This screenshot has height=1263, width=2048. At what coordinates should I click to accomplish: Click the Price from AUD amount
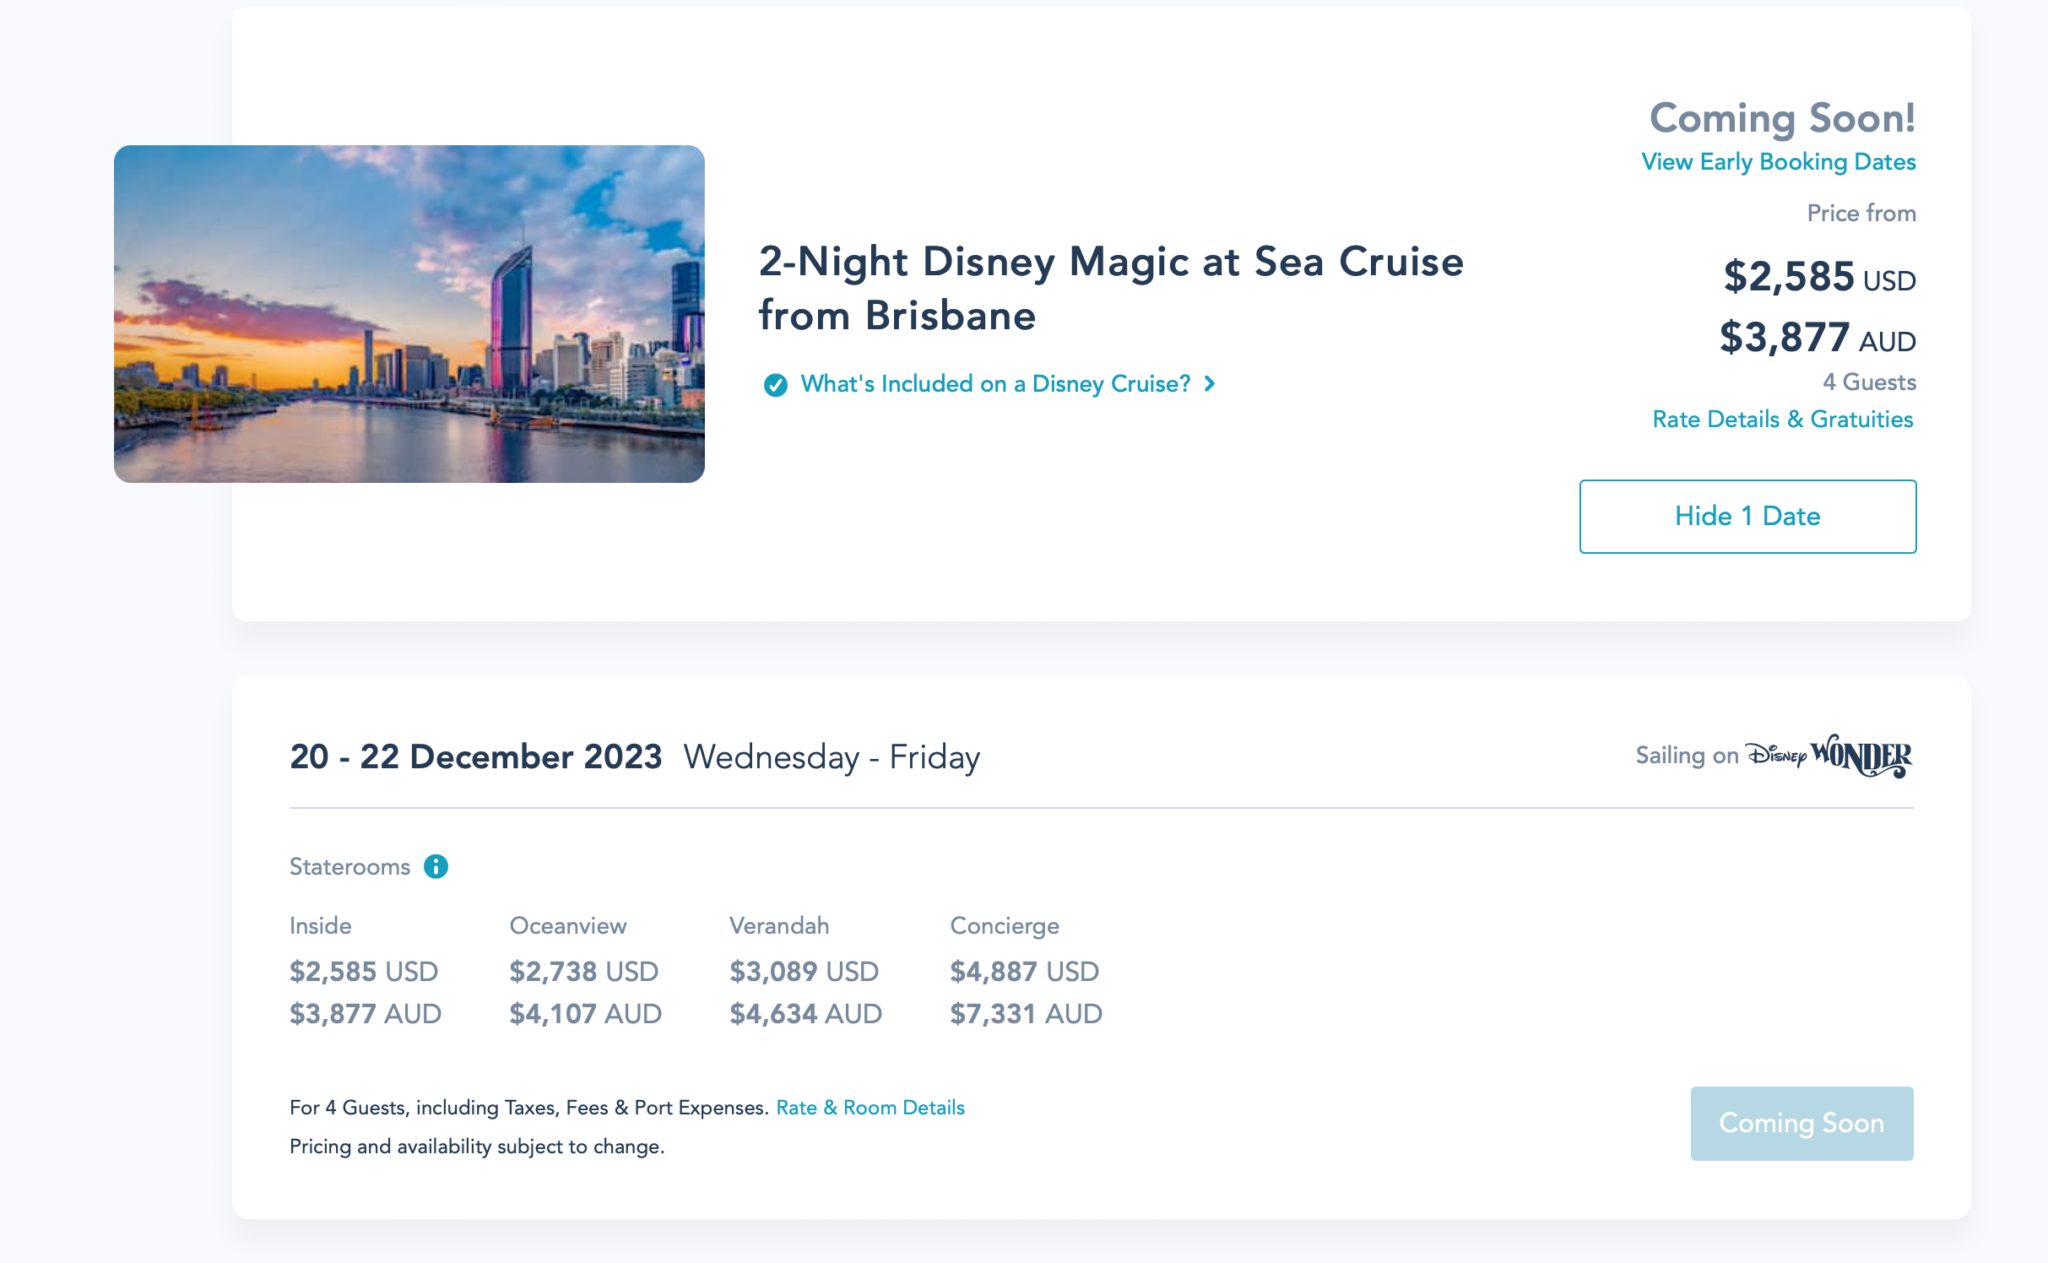1816,339
